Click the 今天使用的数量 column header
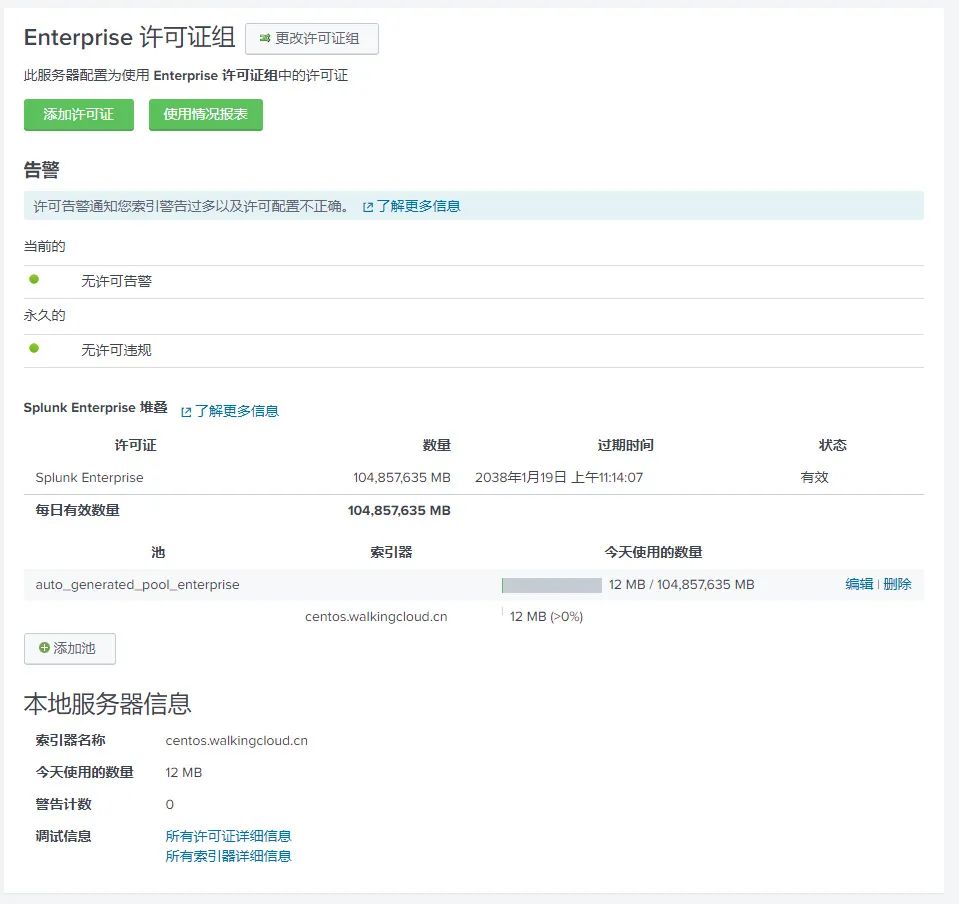 [653, 552]
